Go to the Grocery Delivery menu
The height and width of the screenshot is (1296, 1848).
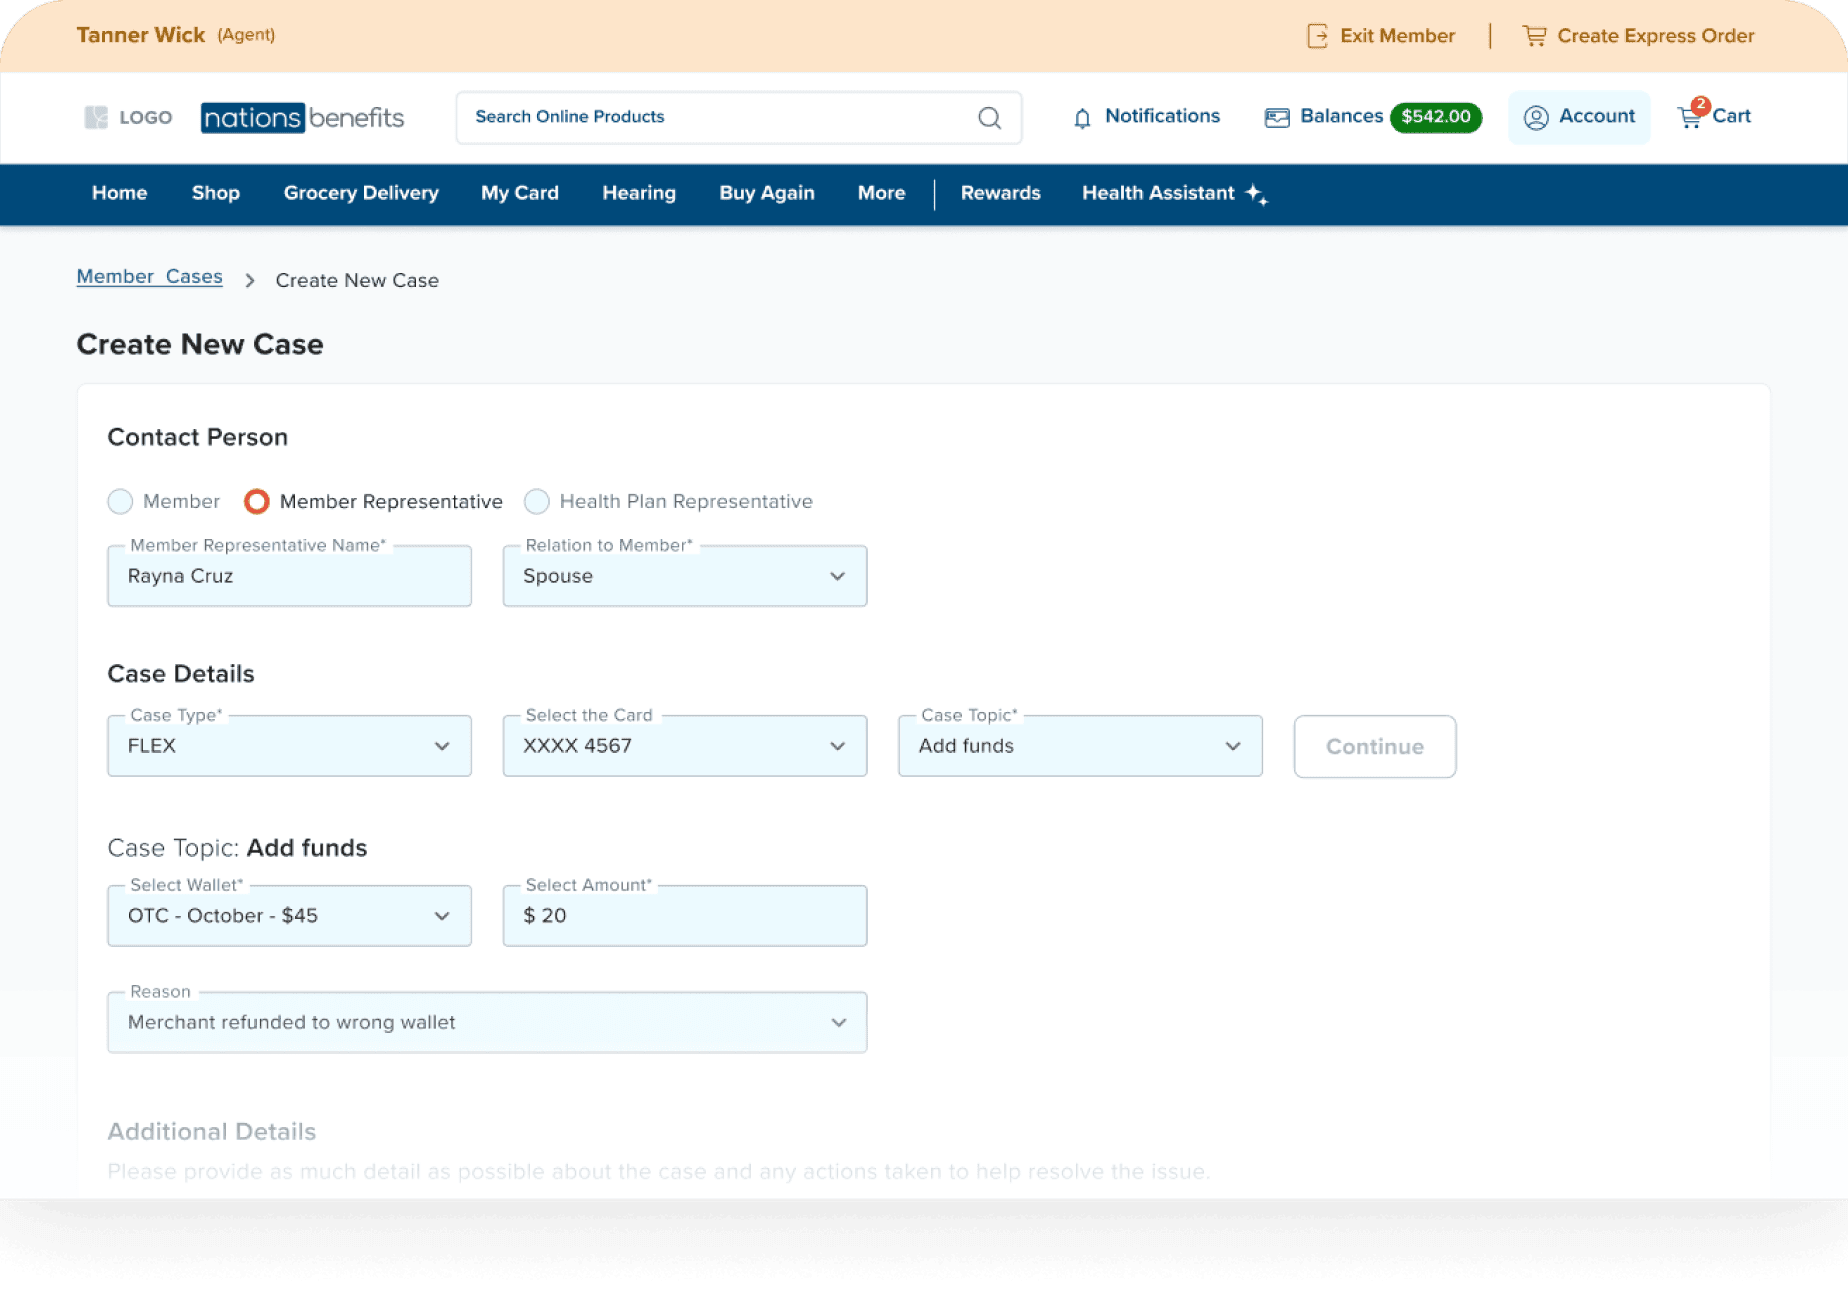tap(361, 193)
